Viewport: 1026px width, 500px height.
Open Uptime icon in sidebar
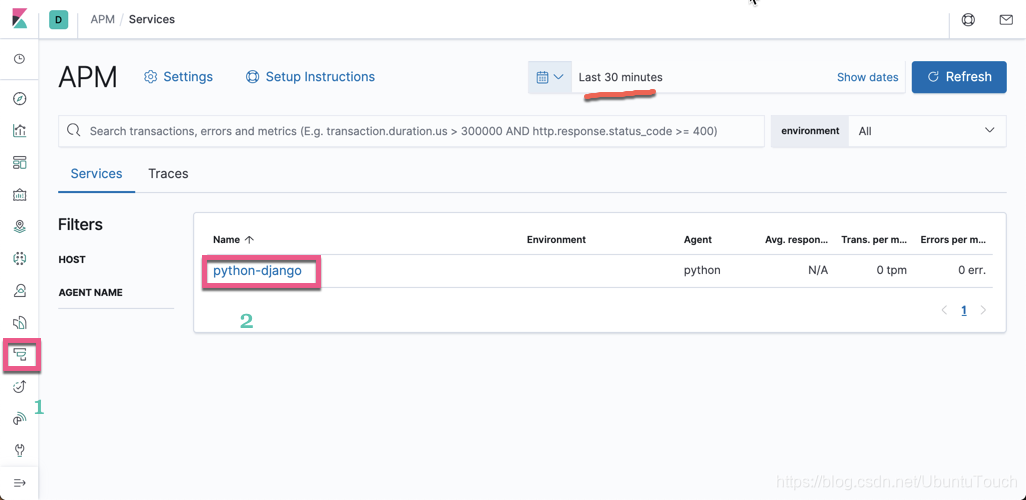[20, 387]
